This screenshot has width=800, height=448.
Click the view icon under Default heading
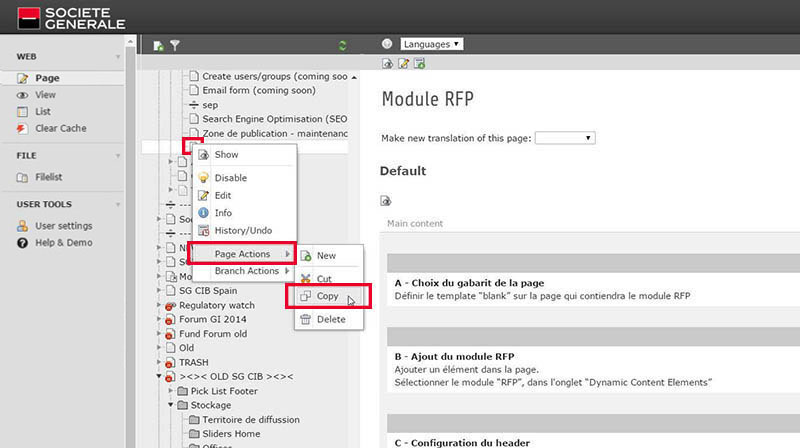click(386, 201)
